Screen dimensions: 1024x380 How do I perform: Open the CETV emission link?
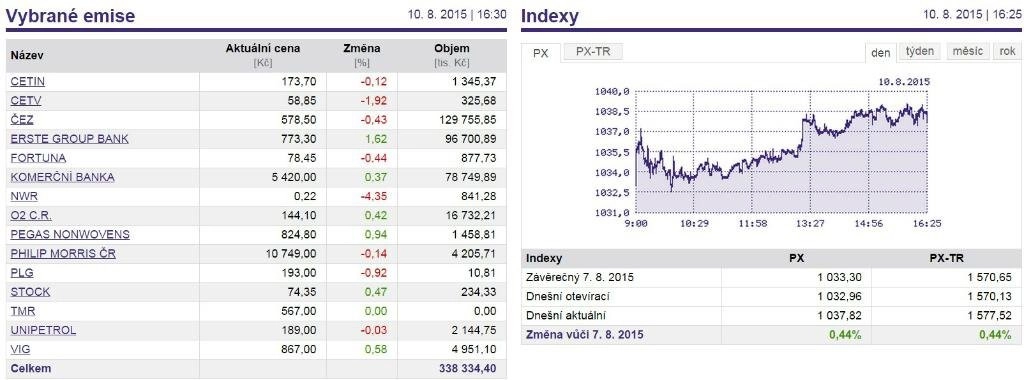[26, 101]
